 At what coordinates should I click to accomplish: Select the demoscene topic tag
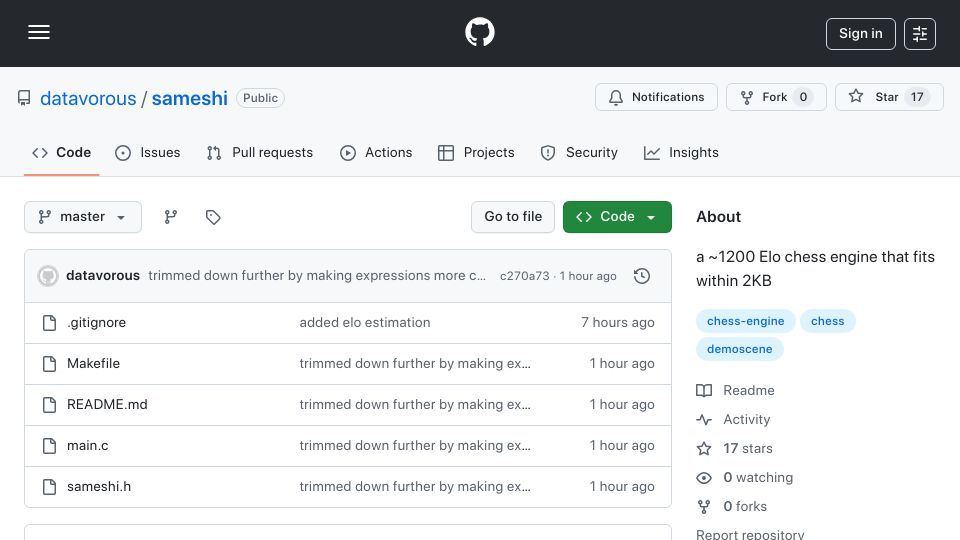pos(740,349)
